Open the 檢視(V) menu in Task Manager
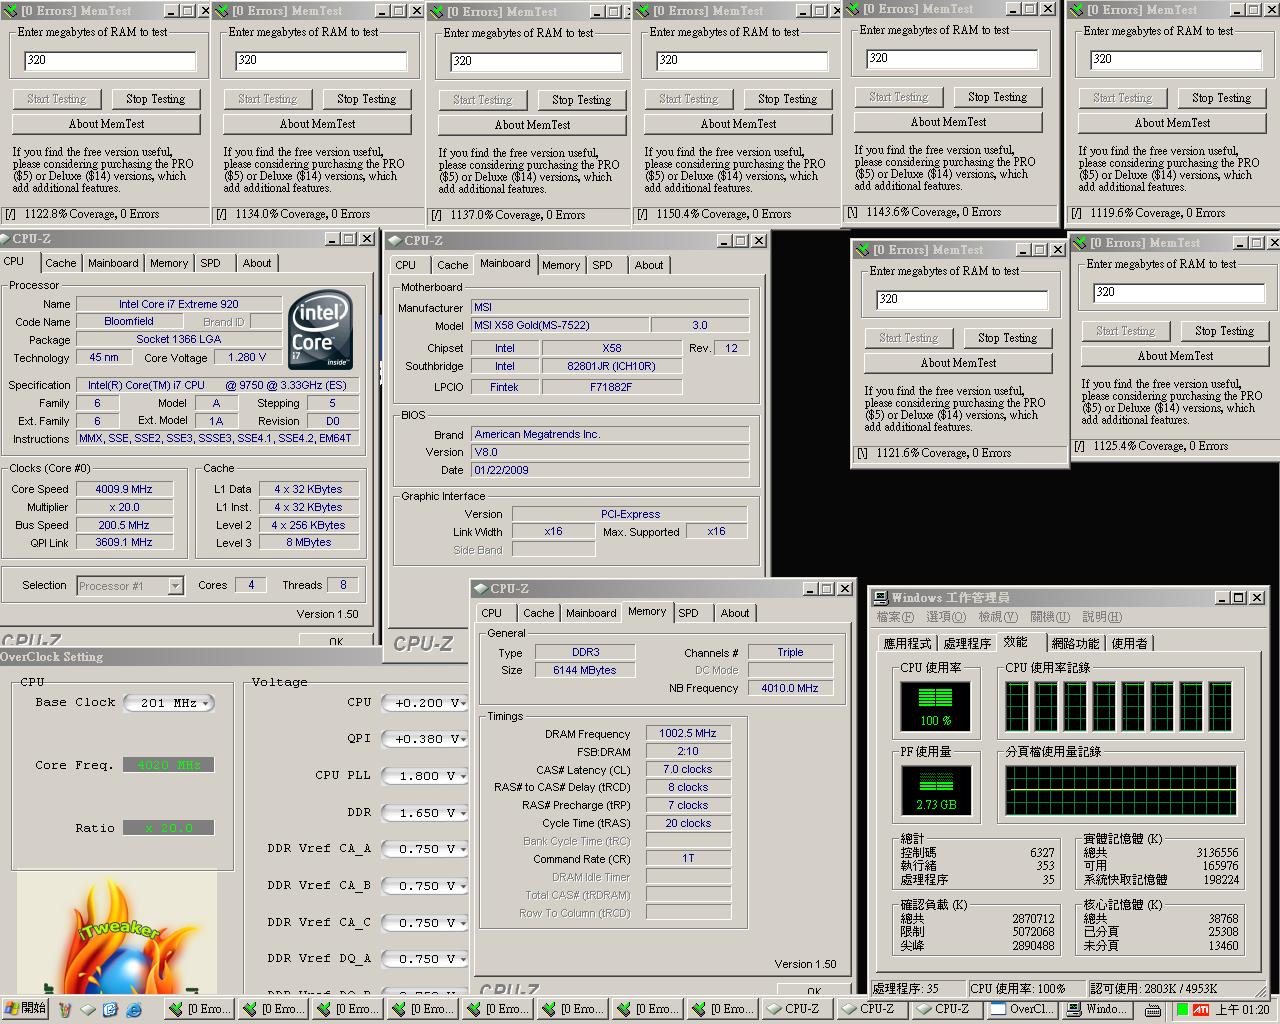Viewport: 1280px width, 1024px height. (x=998, y=617)
